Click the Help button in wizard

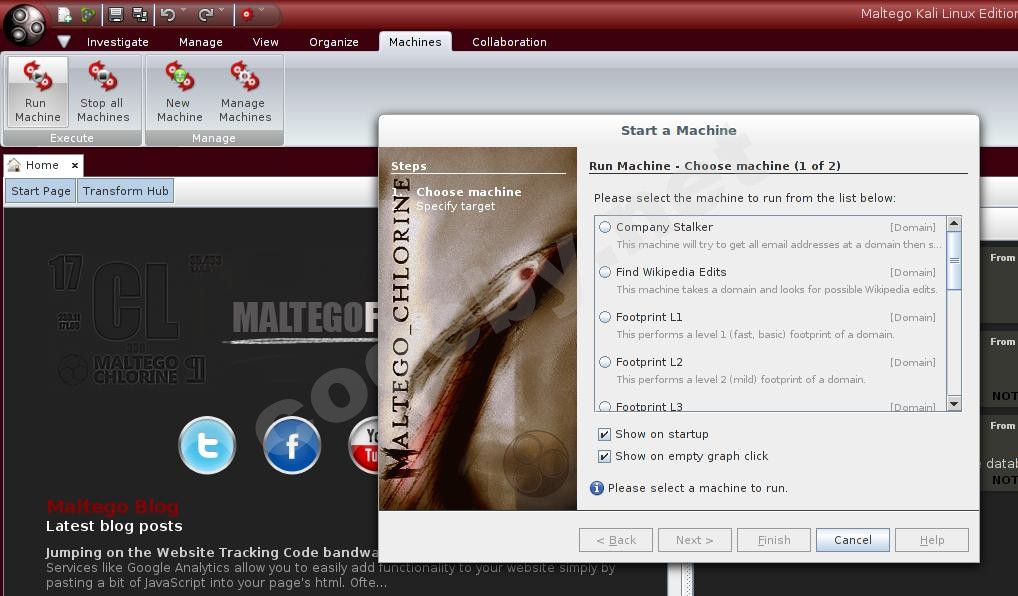click(932, 540)
